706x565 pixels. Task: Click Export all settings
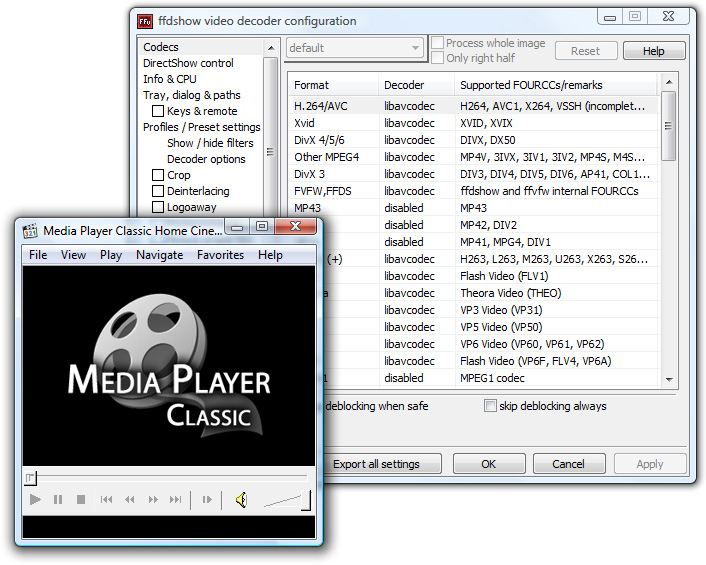pos(380,464)
